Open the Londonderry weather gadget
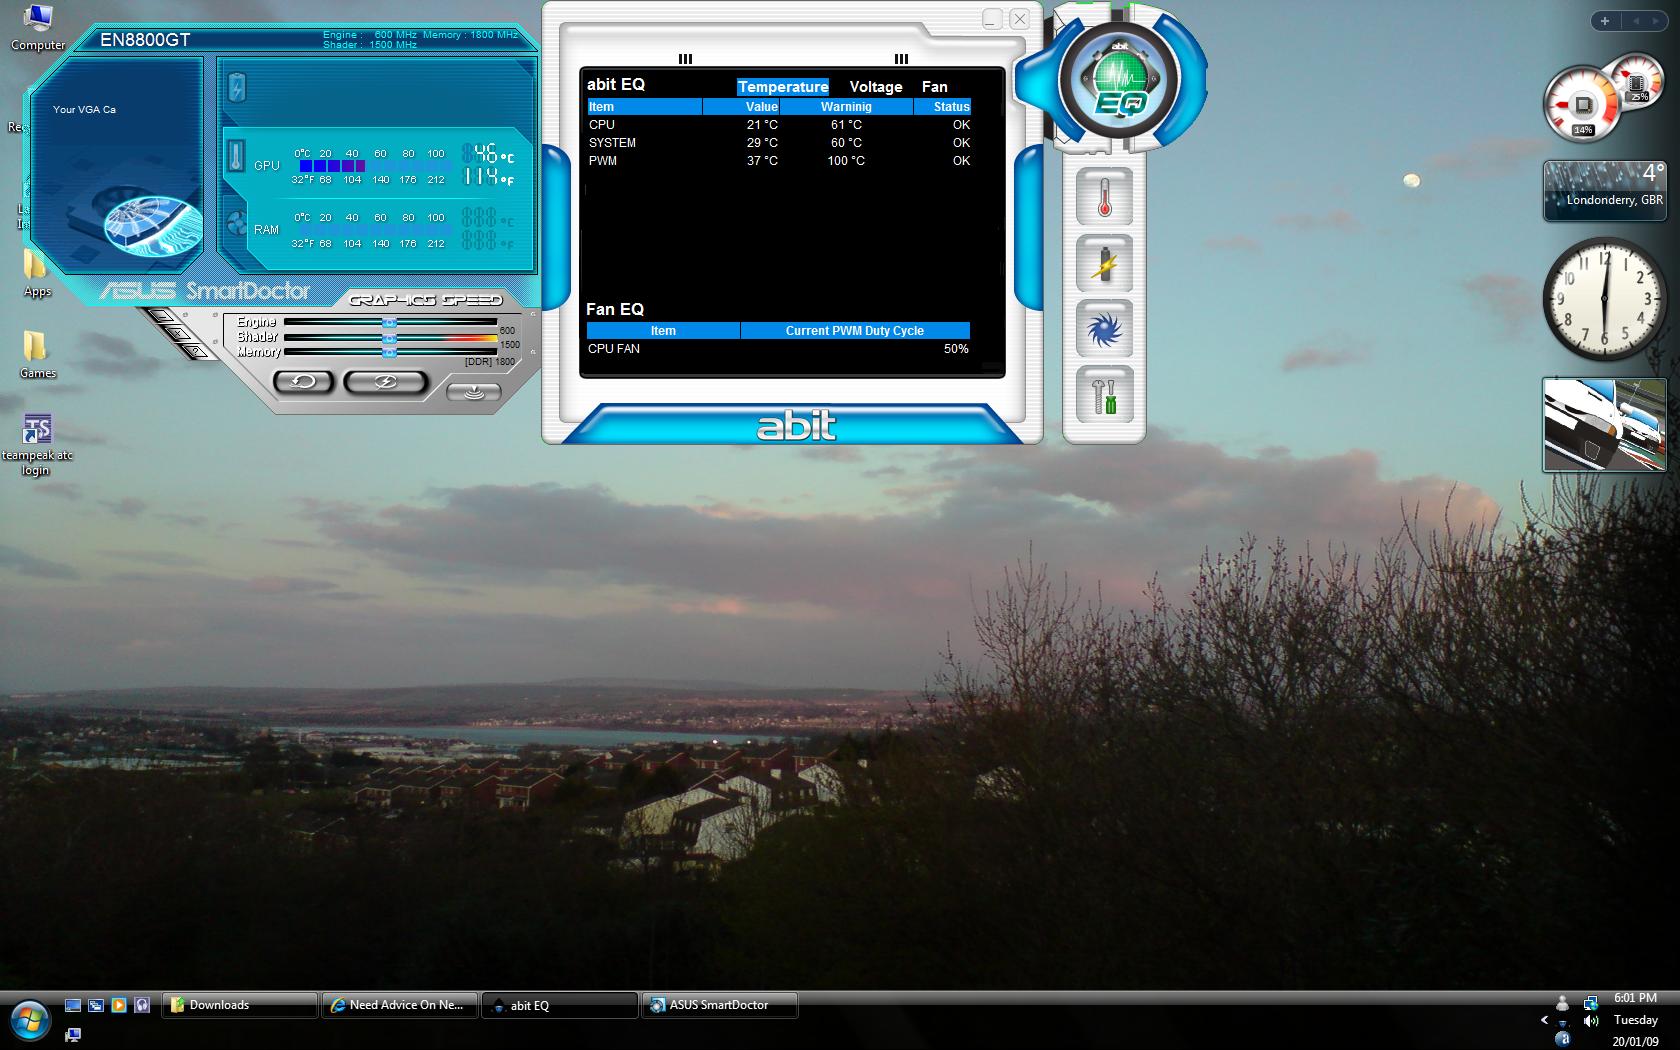This screenshot has height=1050, width=1680. click(1604, 191)
